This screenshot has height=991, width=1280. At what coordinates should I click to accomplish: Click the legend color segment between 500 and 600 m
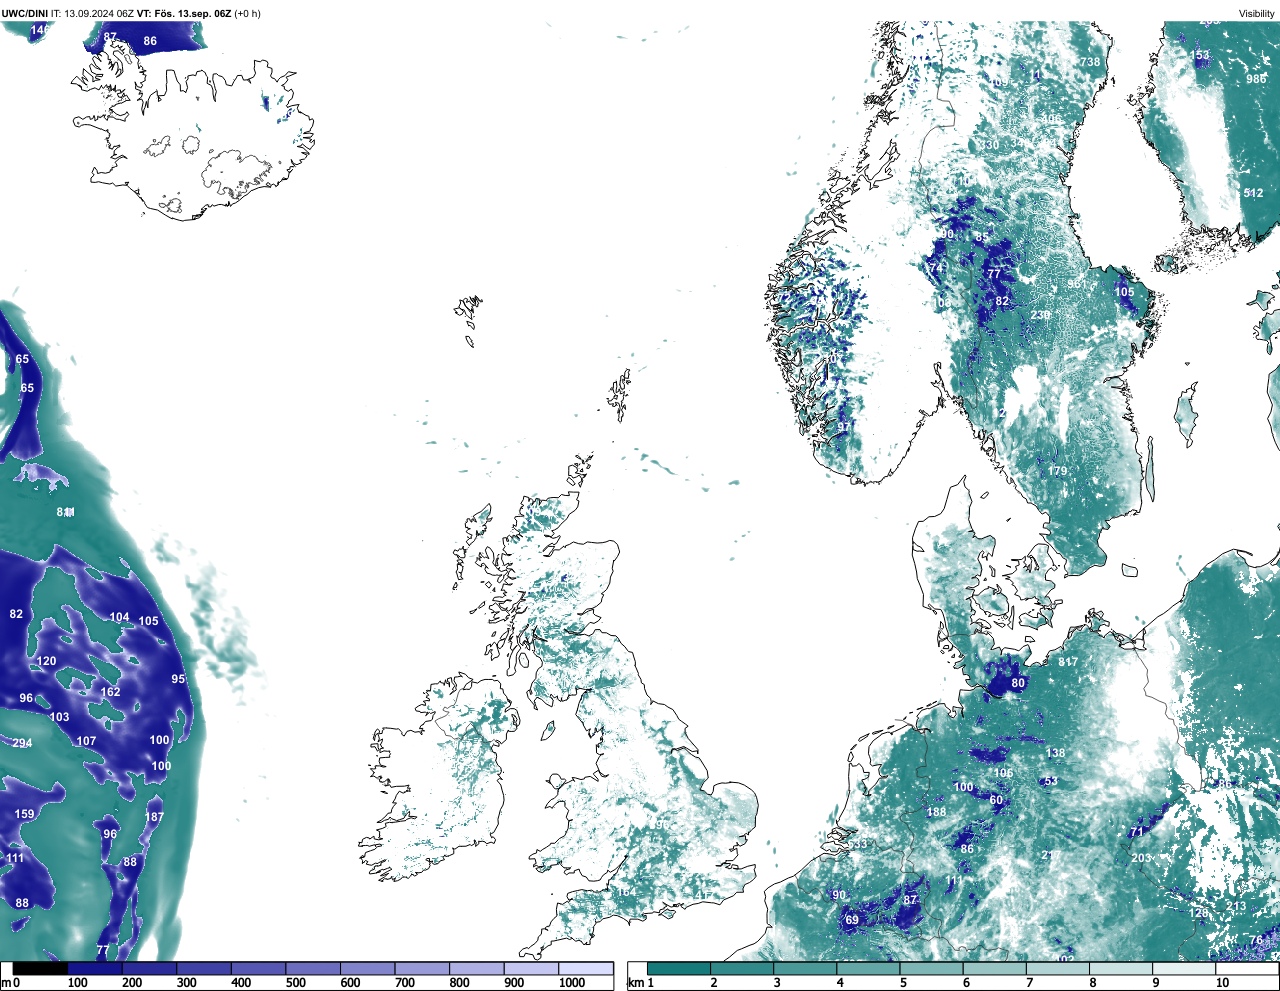pos(313,968)
